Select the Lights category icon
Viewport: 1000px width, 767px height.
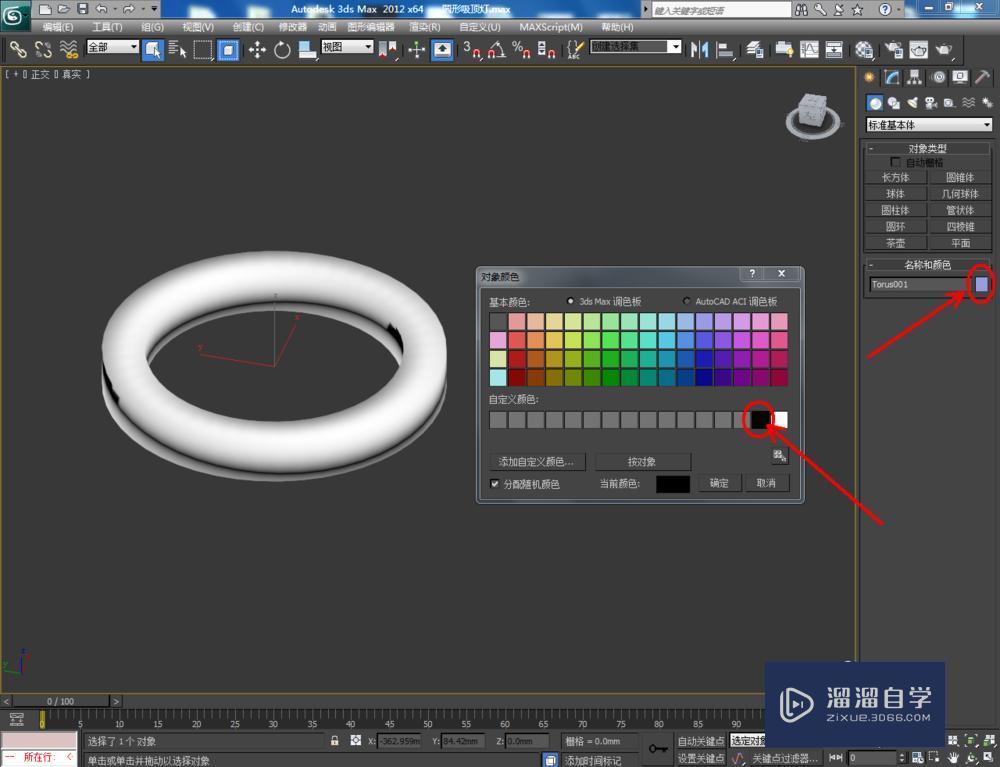pyautogui.click(x=911, y=103)
